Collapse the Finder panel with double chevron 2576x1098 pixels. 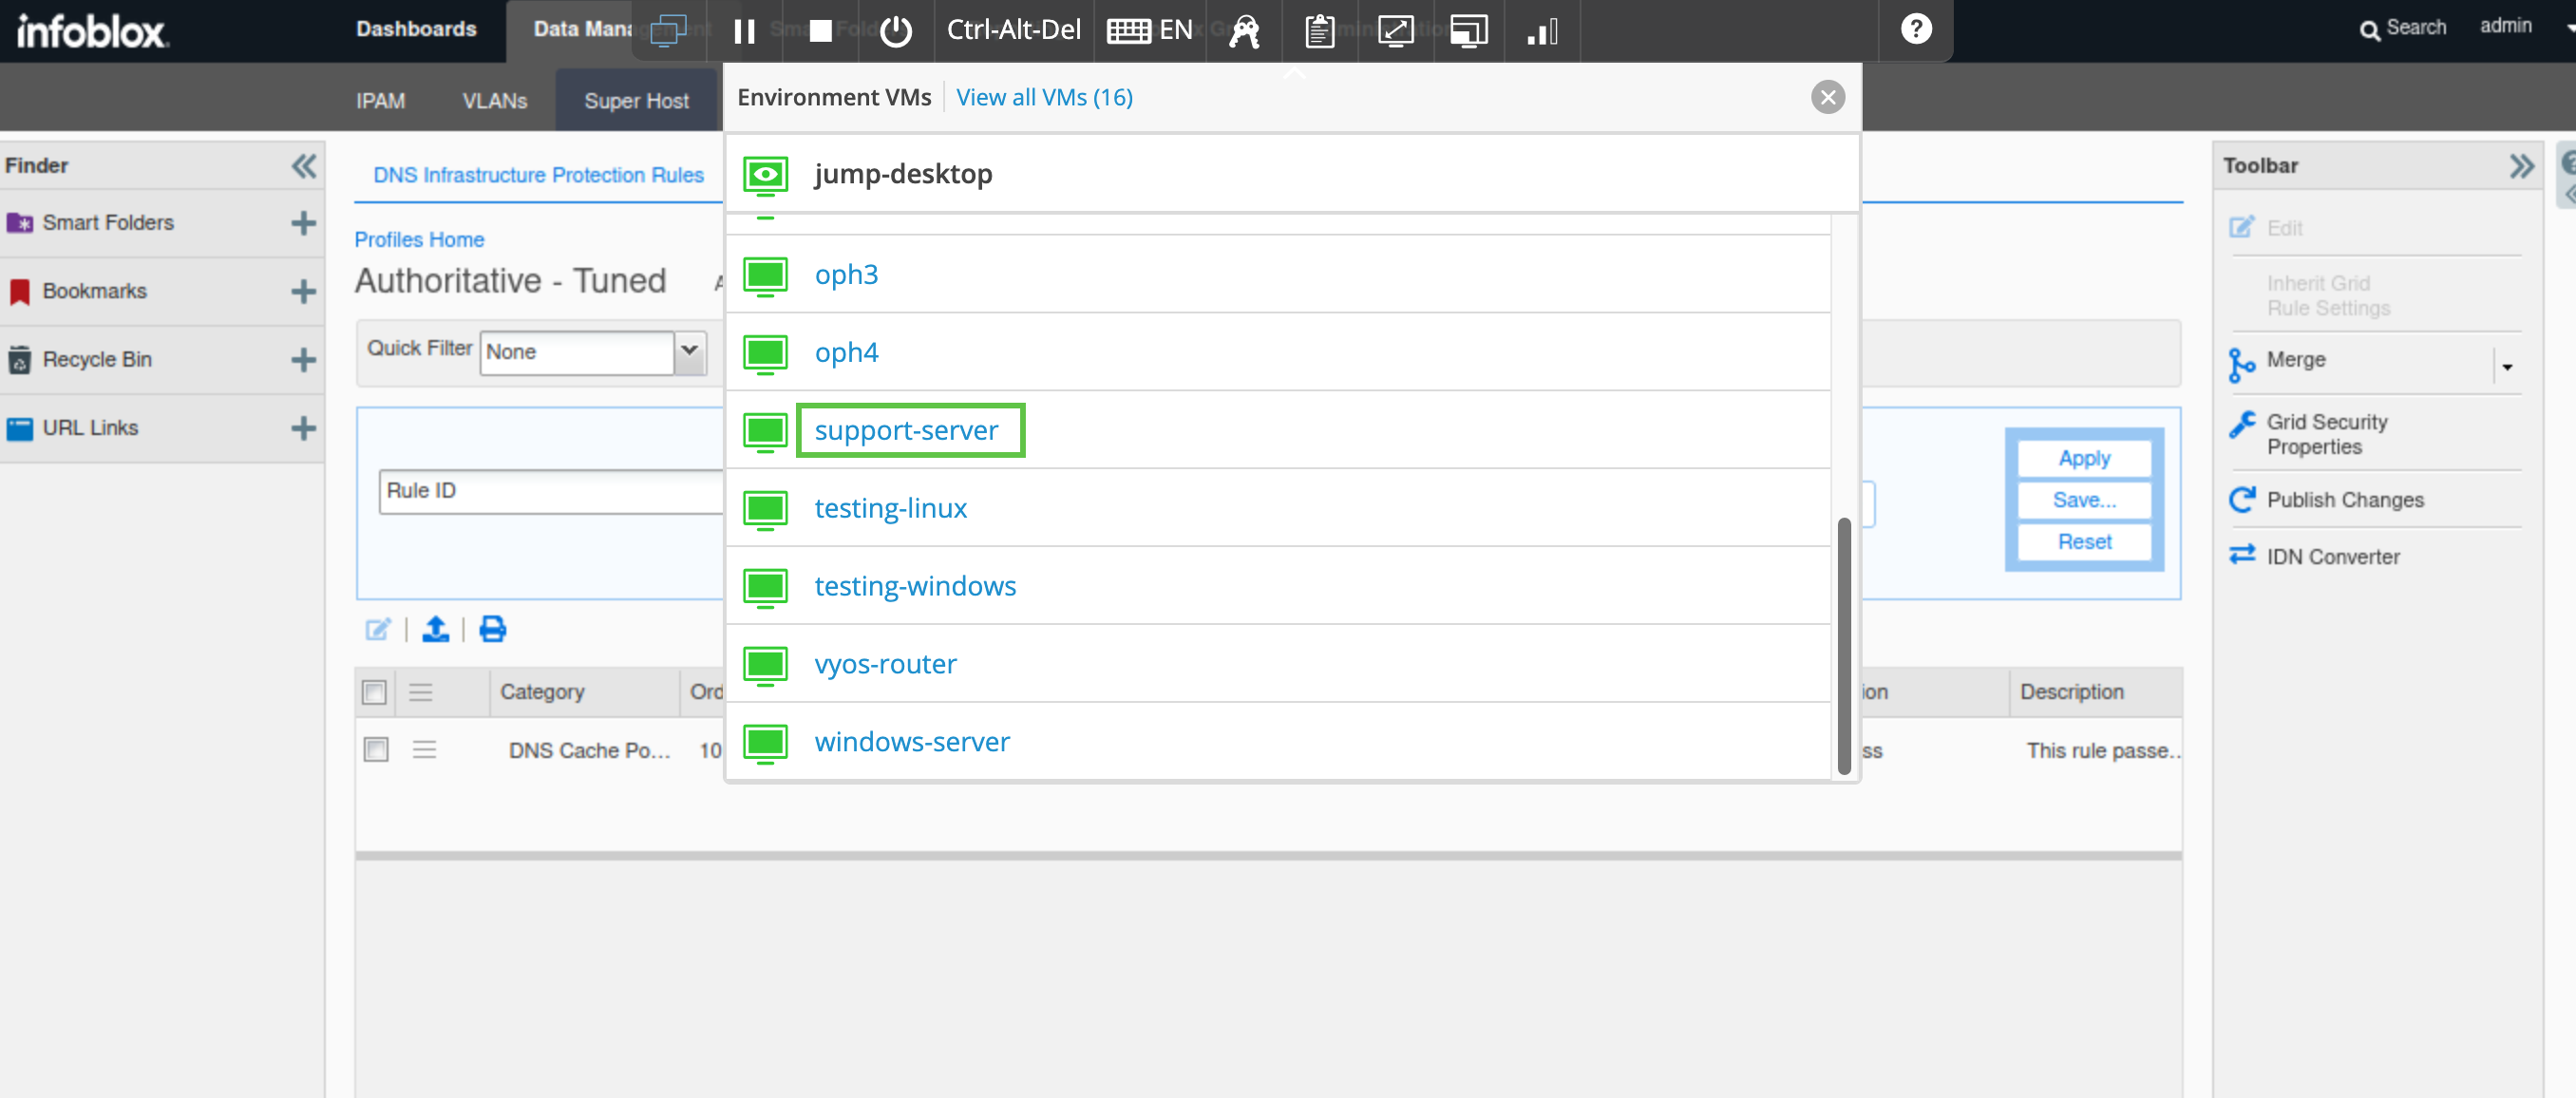coord(304,165)
